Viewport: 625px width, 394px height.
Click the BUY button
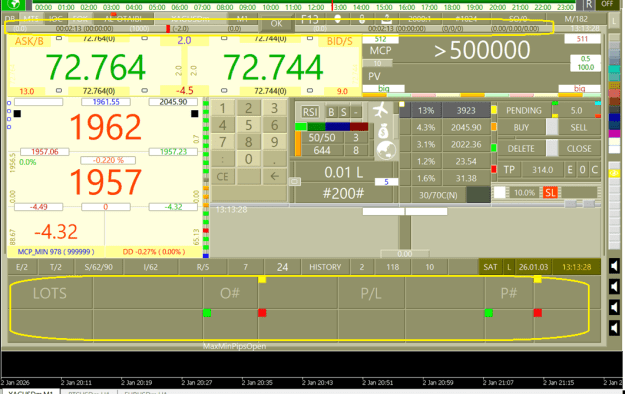[521, 128]
